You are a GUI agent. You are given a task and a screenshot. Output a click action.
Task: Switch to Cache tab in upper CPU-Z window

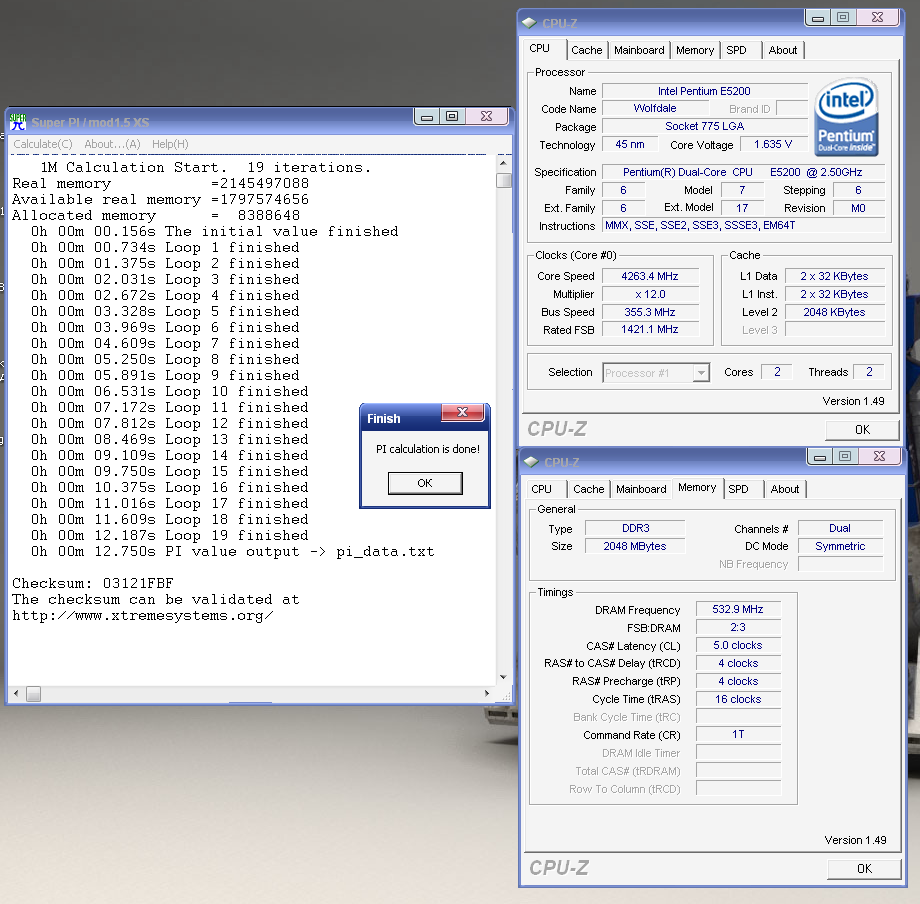[587, 50]
